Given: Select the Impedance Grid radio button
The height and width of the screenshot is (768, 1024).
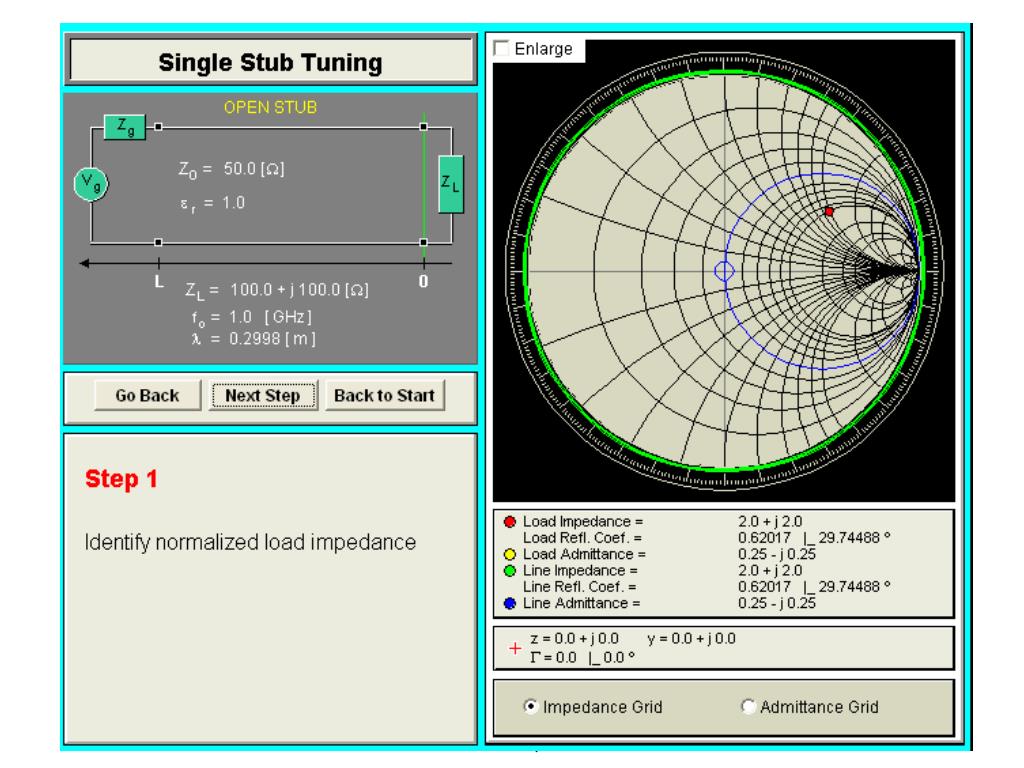Looking at the screenshot, I should click(531, 706).
